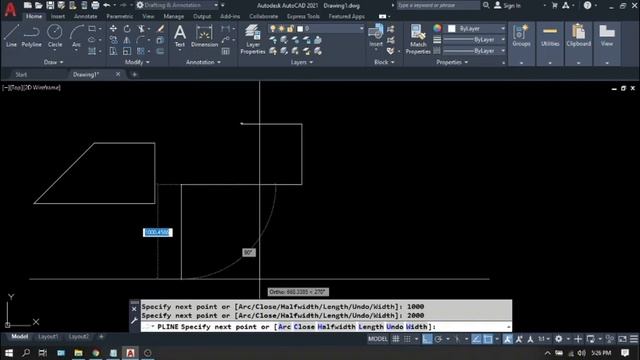Viewport: 640px width, 360px height.
Task: Open Layer Properties manager
Action: 253,39
